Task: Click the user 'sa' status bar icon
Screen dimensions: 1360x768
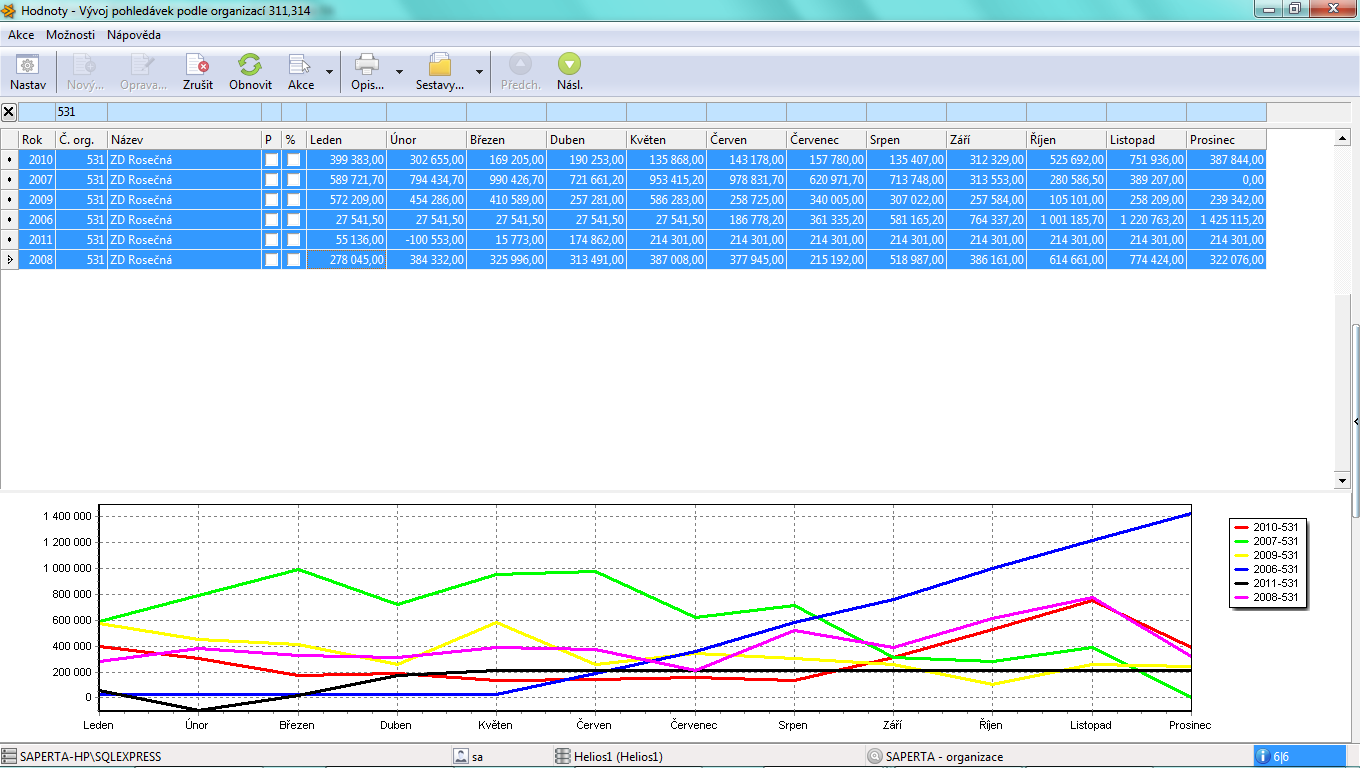Action: (461, 757)
